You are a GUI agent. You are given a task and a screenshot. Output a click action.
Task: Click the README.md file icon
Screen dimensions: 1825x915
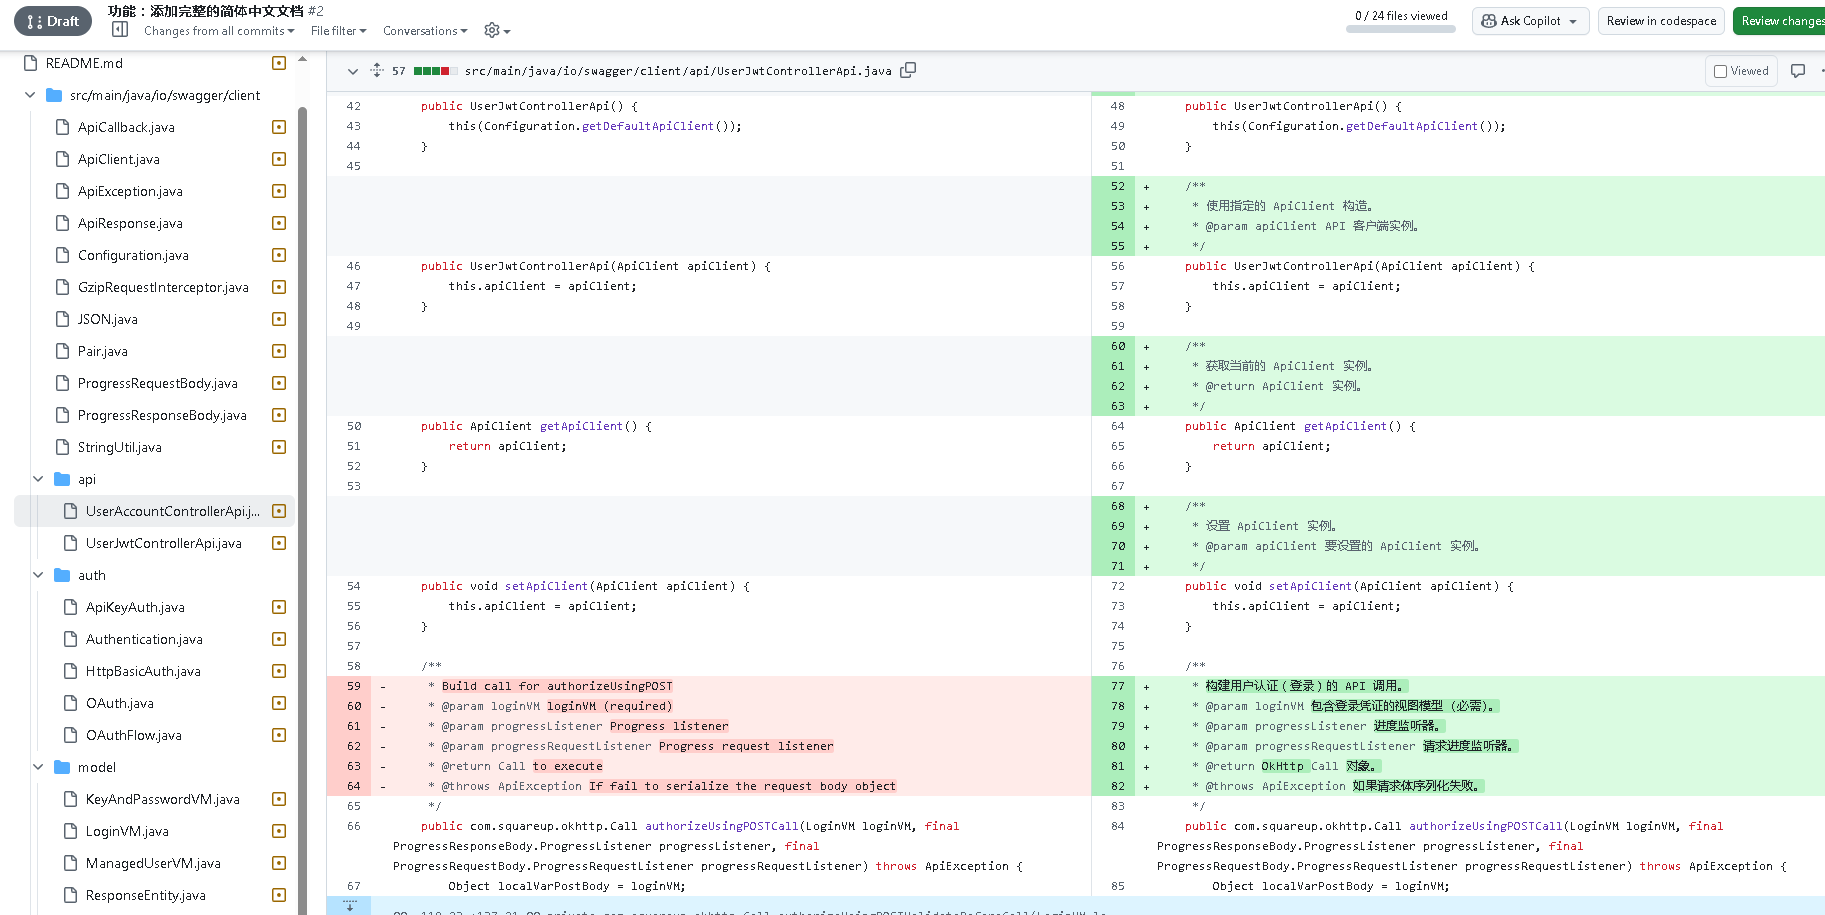(x=31, y=63)
